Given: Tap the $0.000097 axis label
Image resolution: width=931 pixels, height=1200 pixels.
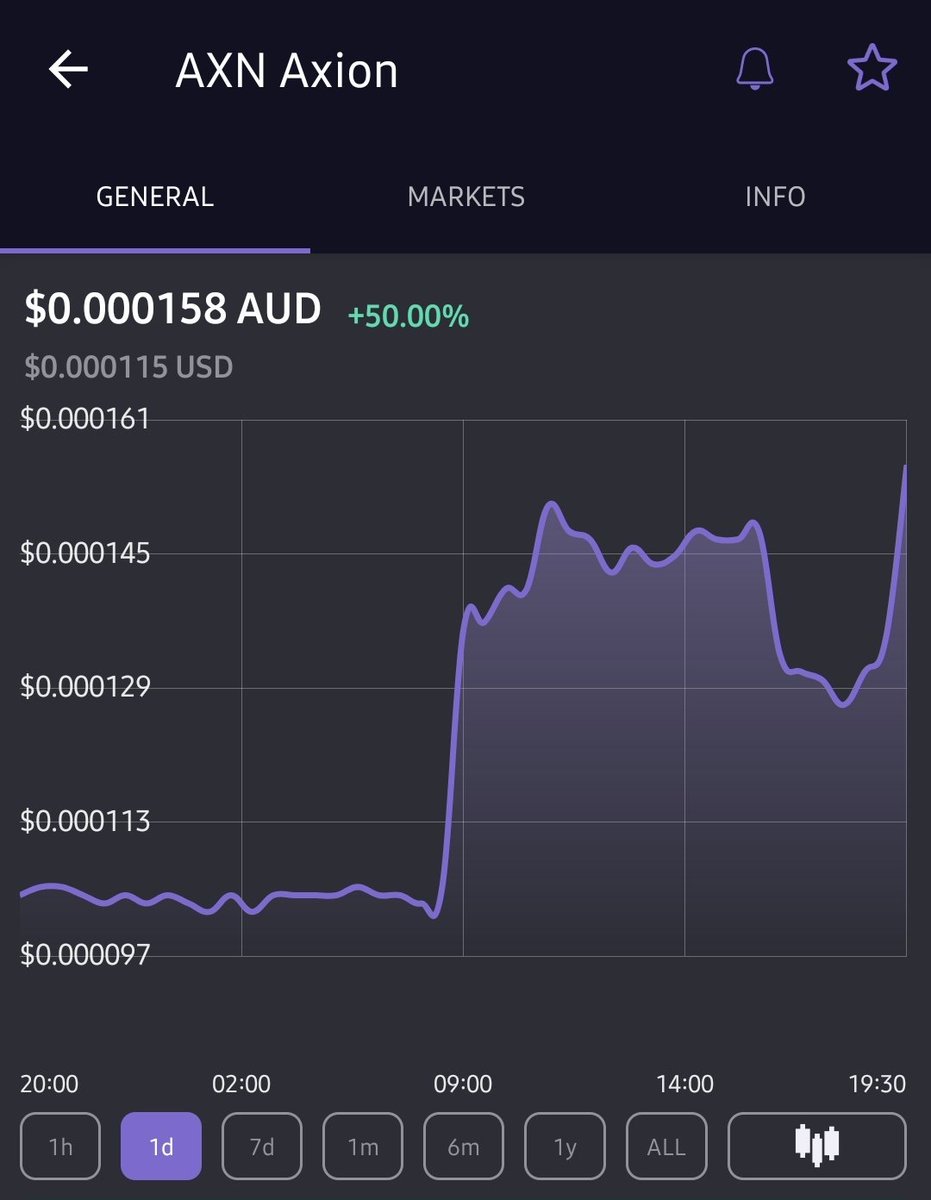Looking at the screenshot, I should coord(85,954).
